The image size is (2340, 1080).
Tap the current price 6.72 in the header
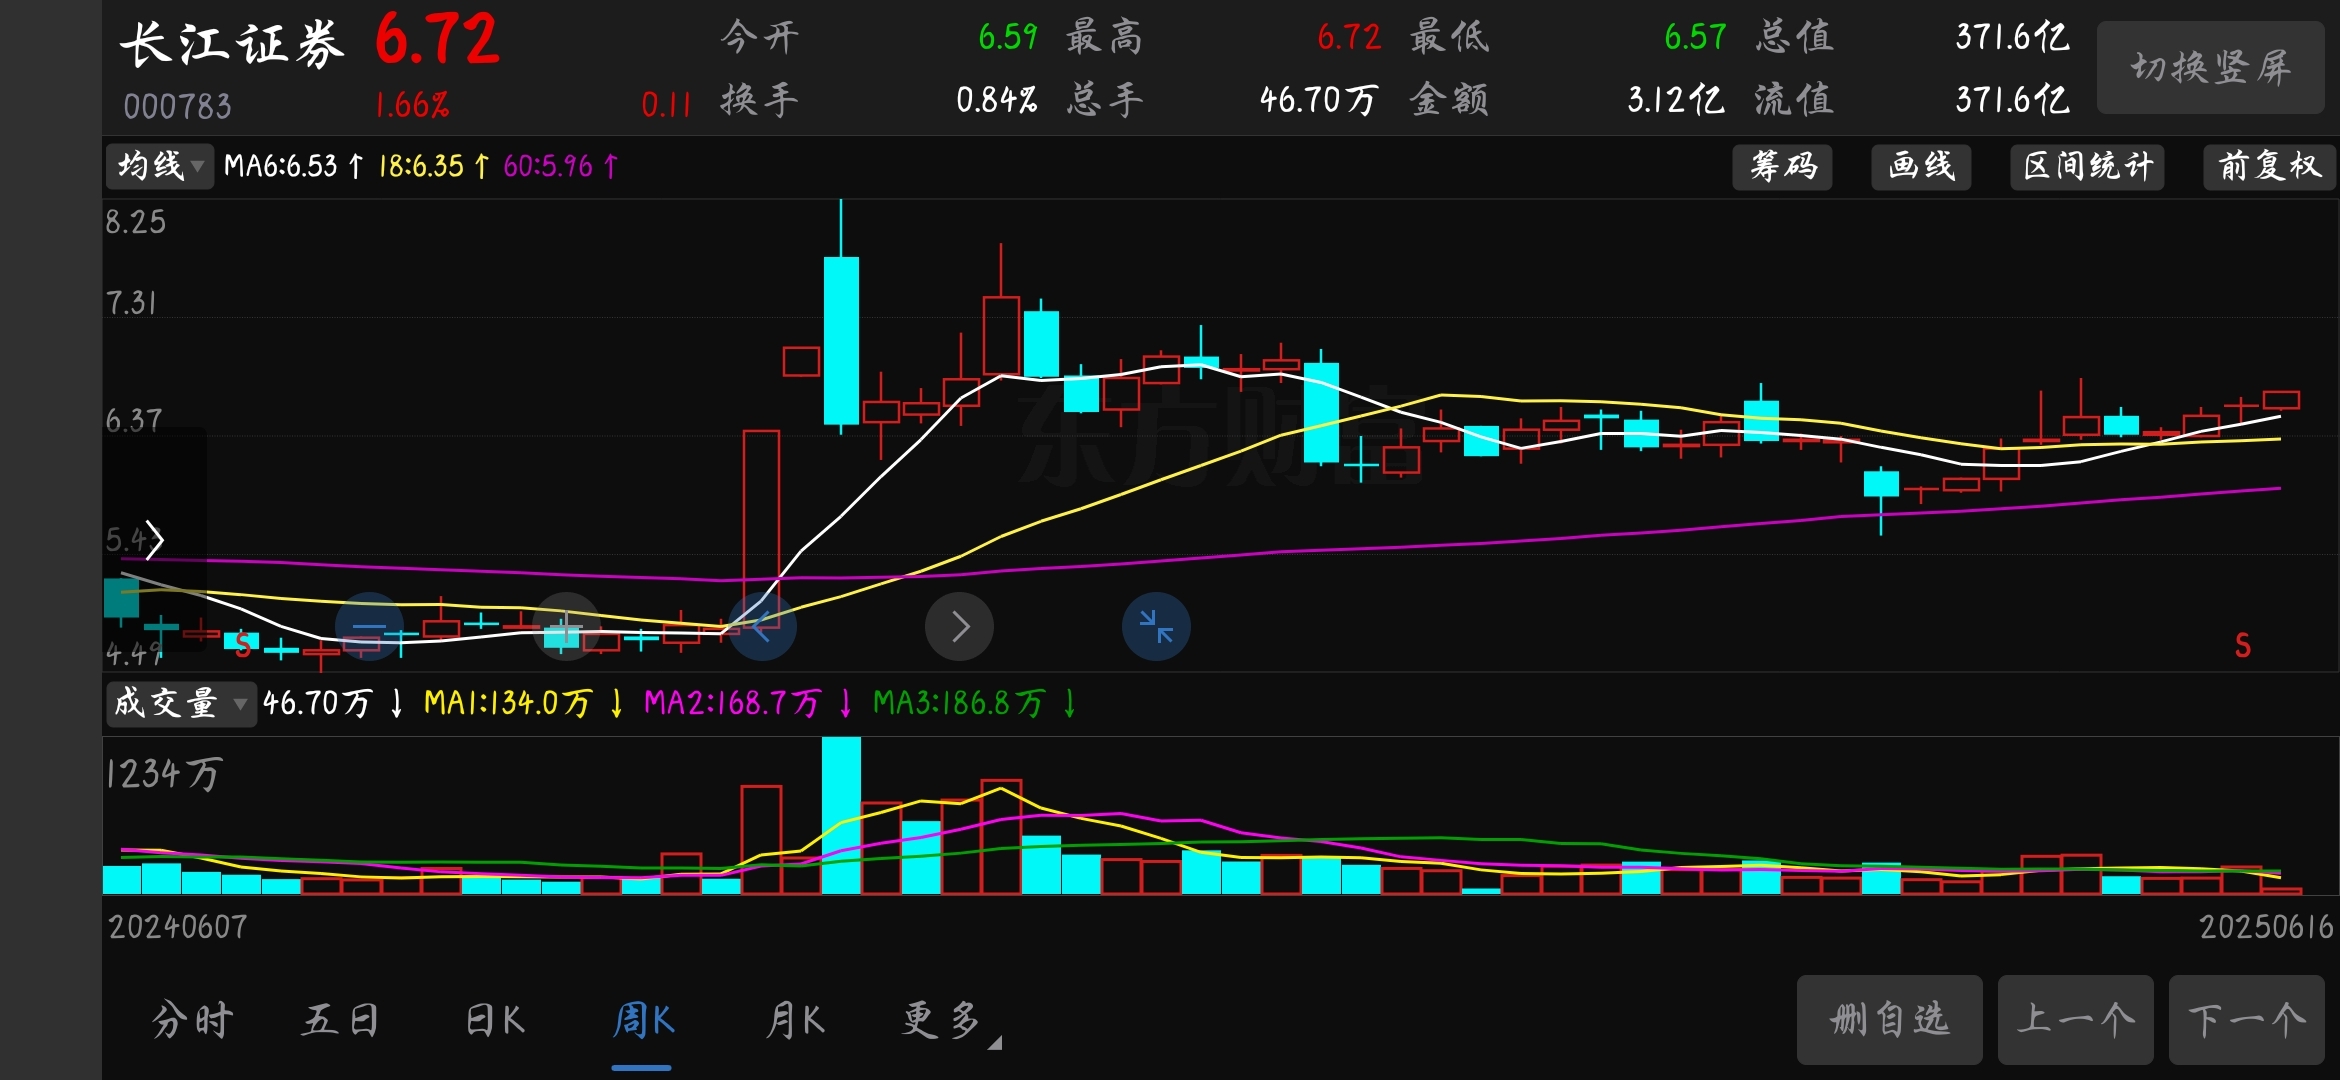[437, 41]
